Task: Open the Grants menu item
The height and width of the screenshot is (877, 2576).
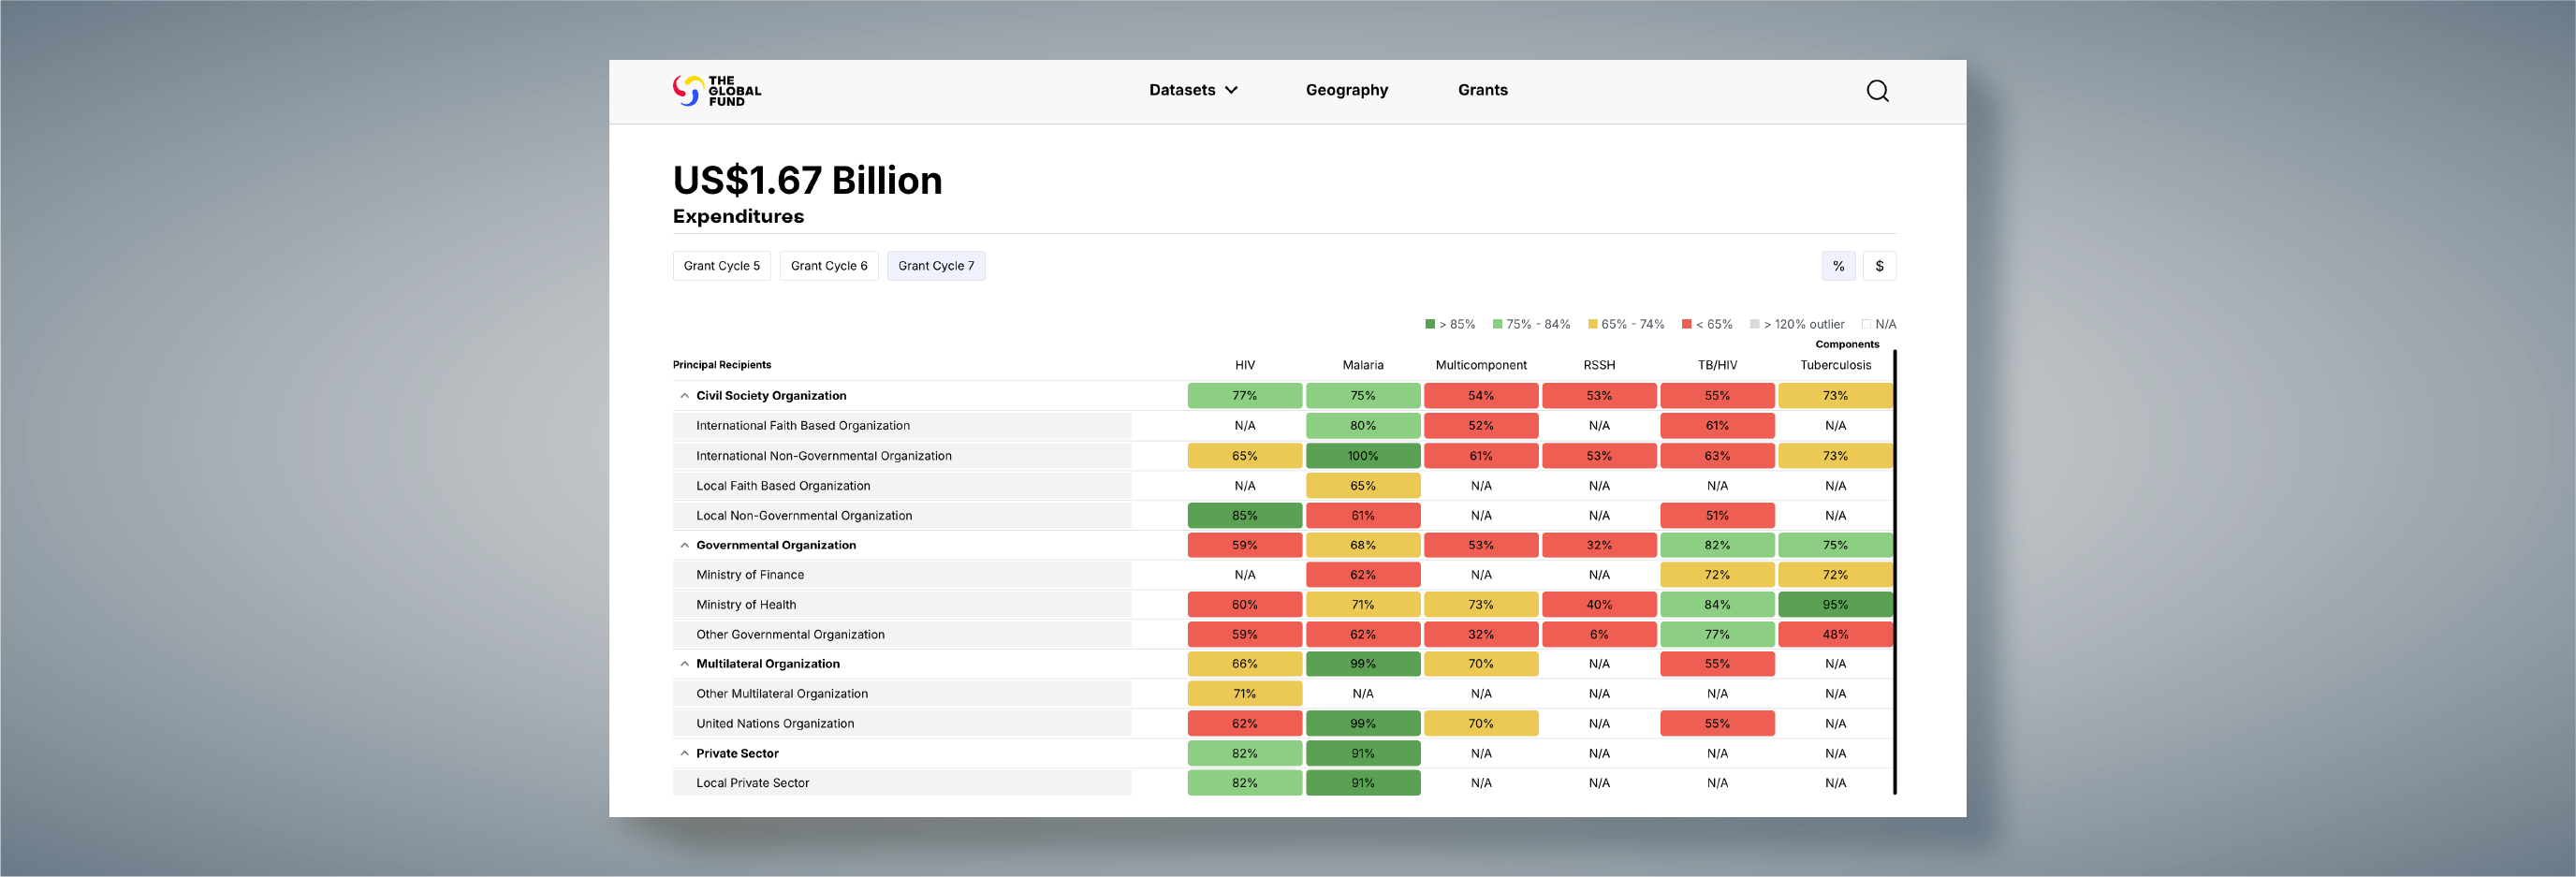Action: pyautogui.click(x=1482, y=90)
